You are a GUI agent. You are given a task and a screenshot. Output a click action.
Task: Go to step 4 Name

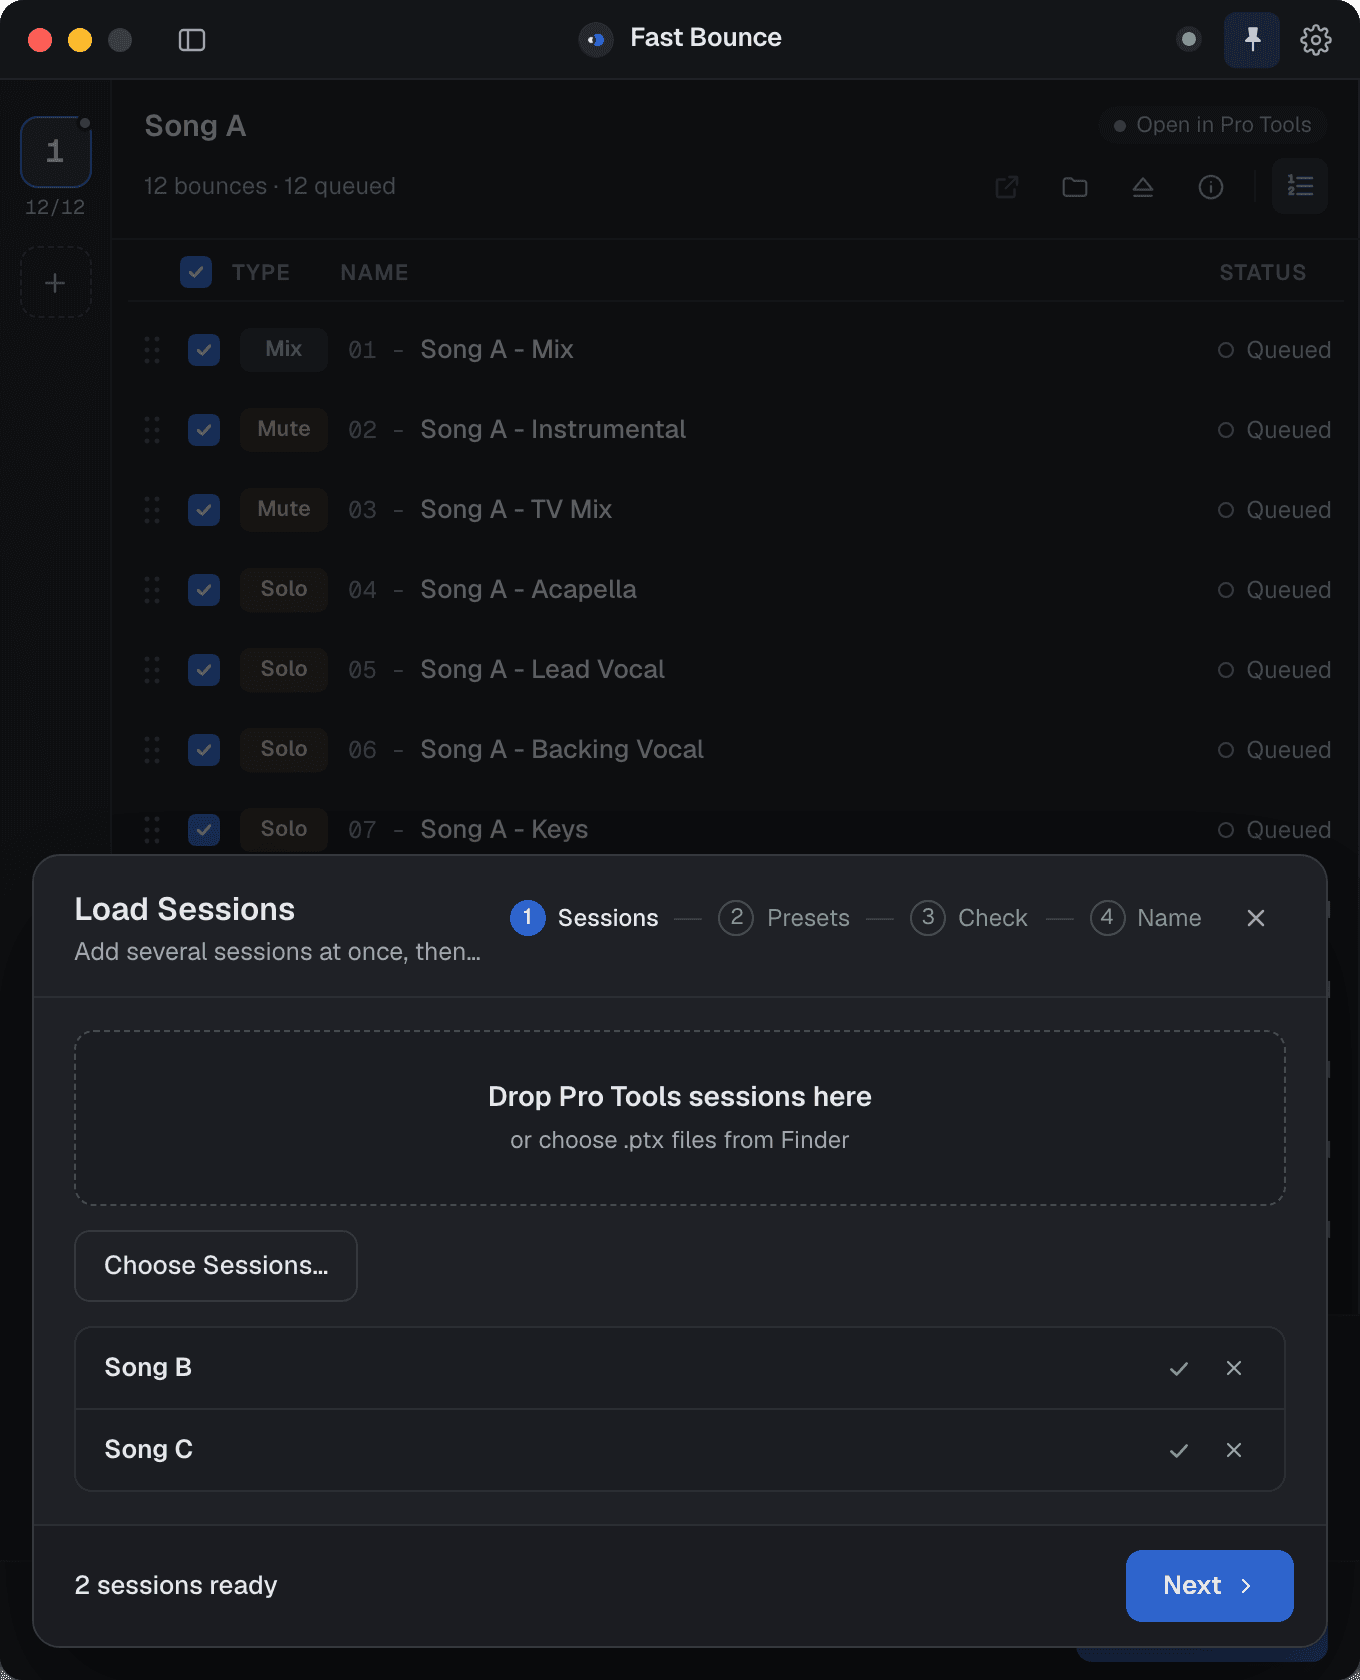(x=1146, y=918)
